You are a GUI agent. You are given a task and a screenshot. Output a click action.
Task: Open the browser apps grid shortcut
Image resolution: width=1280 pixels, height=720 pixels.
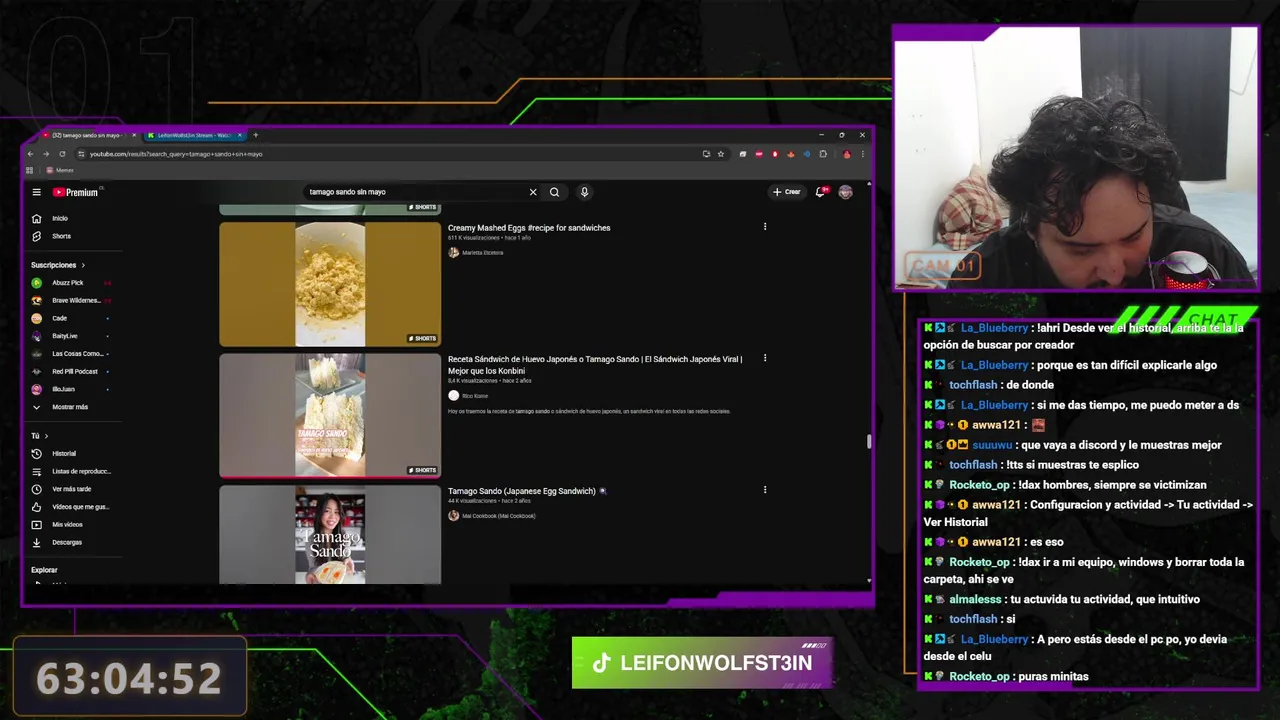[30, 170]
